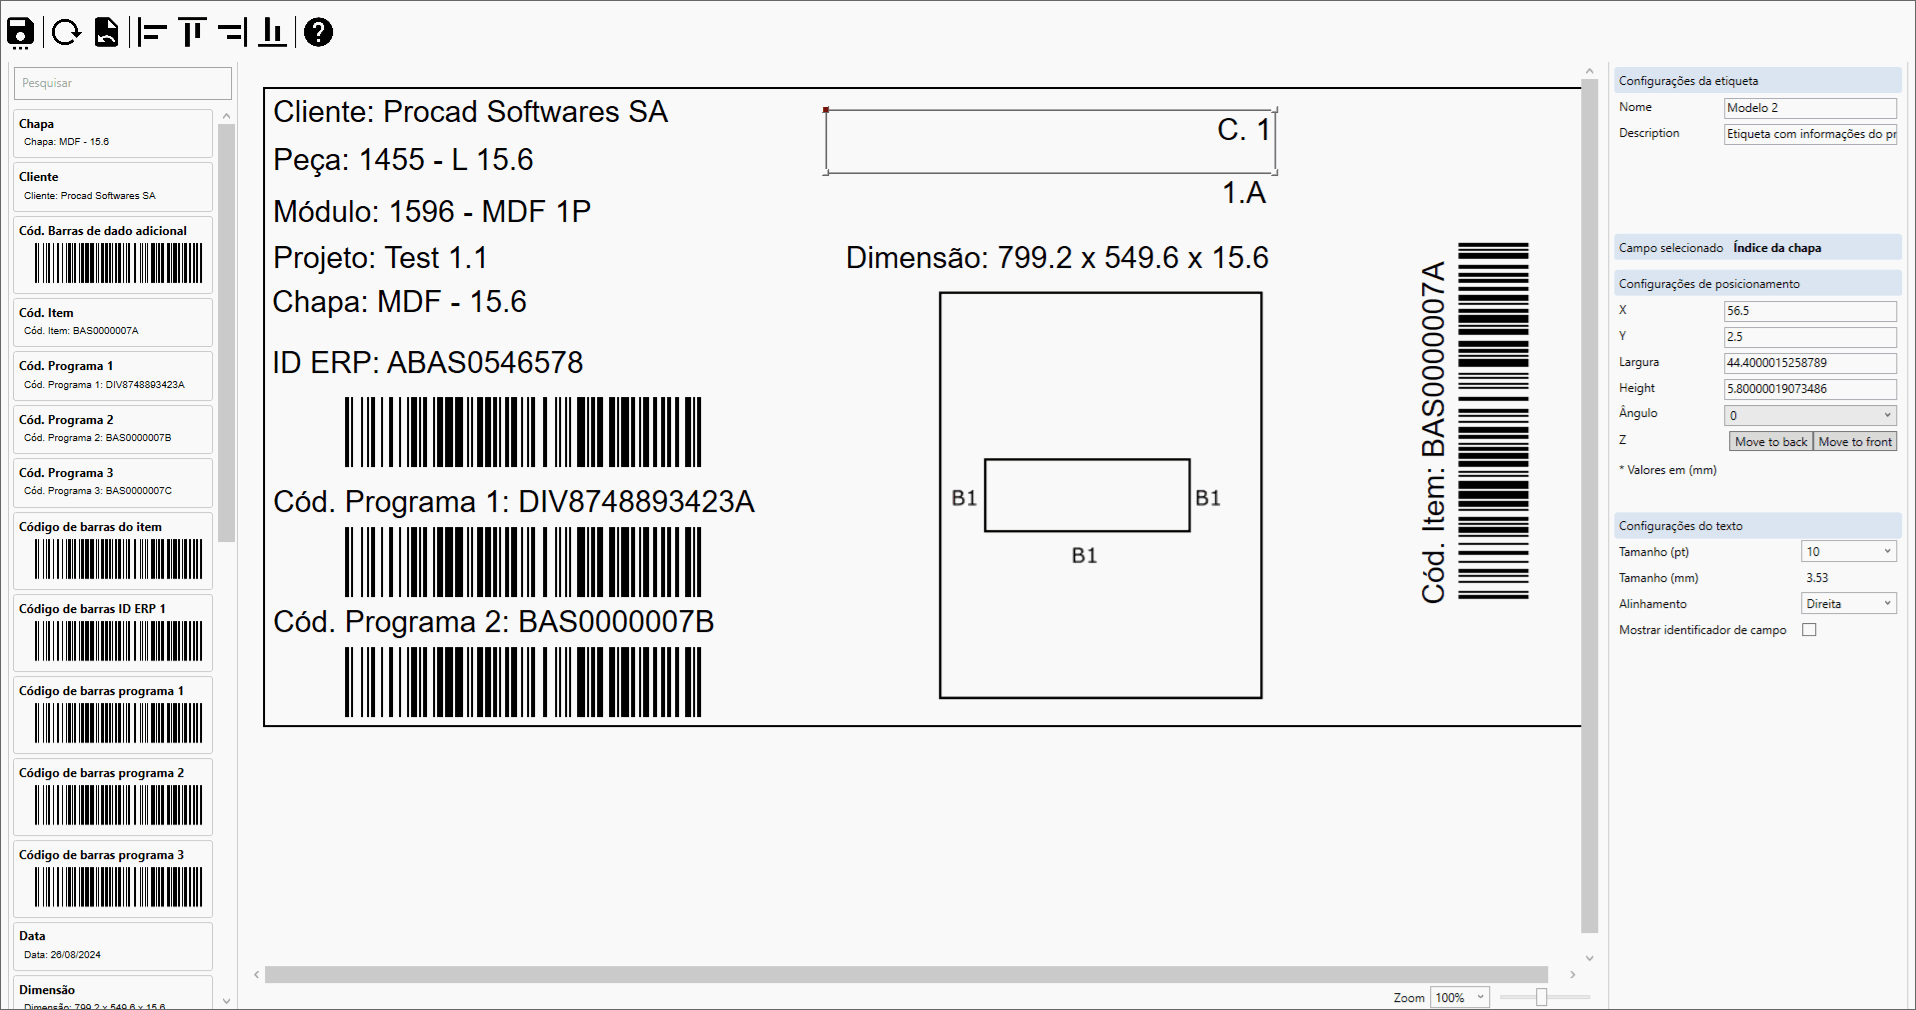1916x1010 pixels.
Task: Align selected fields to left
Action: (x=152, y=33)
